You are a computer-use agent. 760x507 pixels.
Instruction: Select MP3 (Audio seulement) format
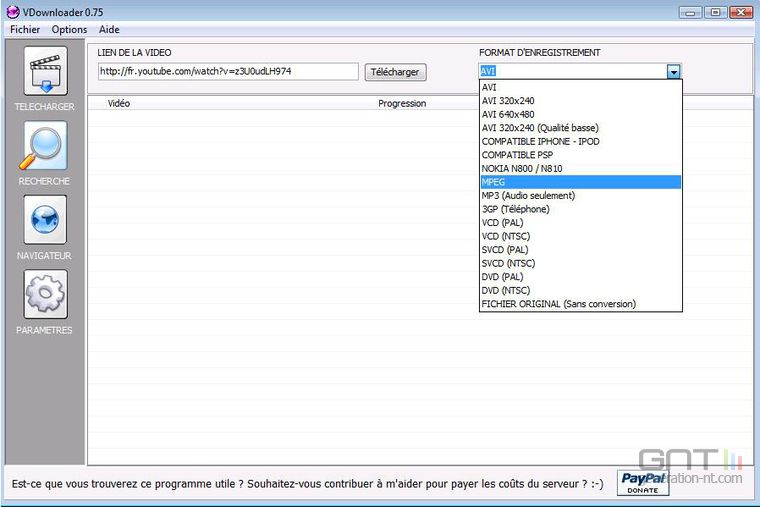click(x=581, y=196)
